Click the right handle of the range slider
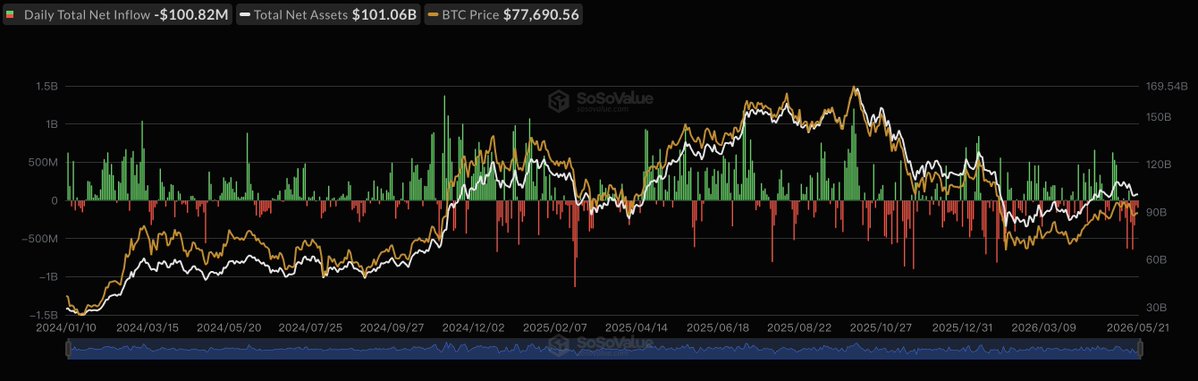The height and width of the screenshot is (381, 1198). tap(1140, 350)
